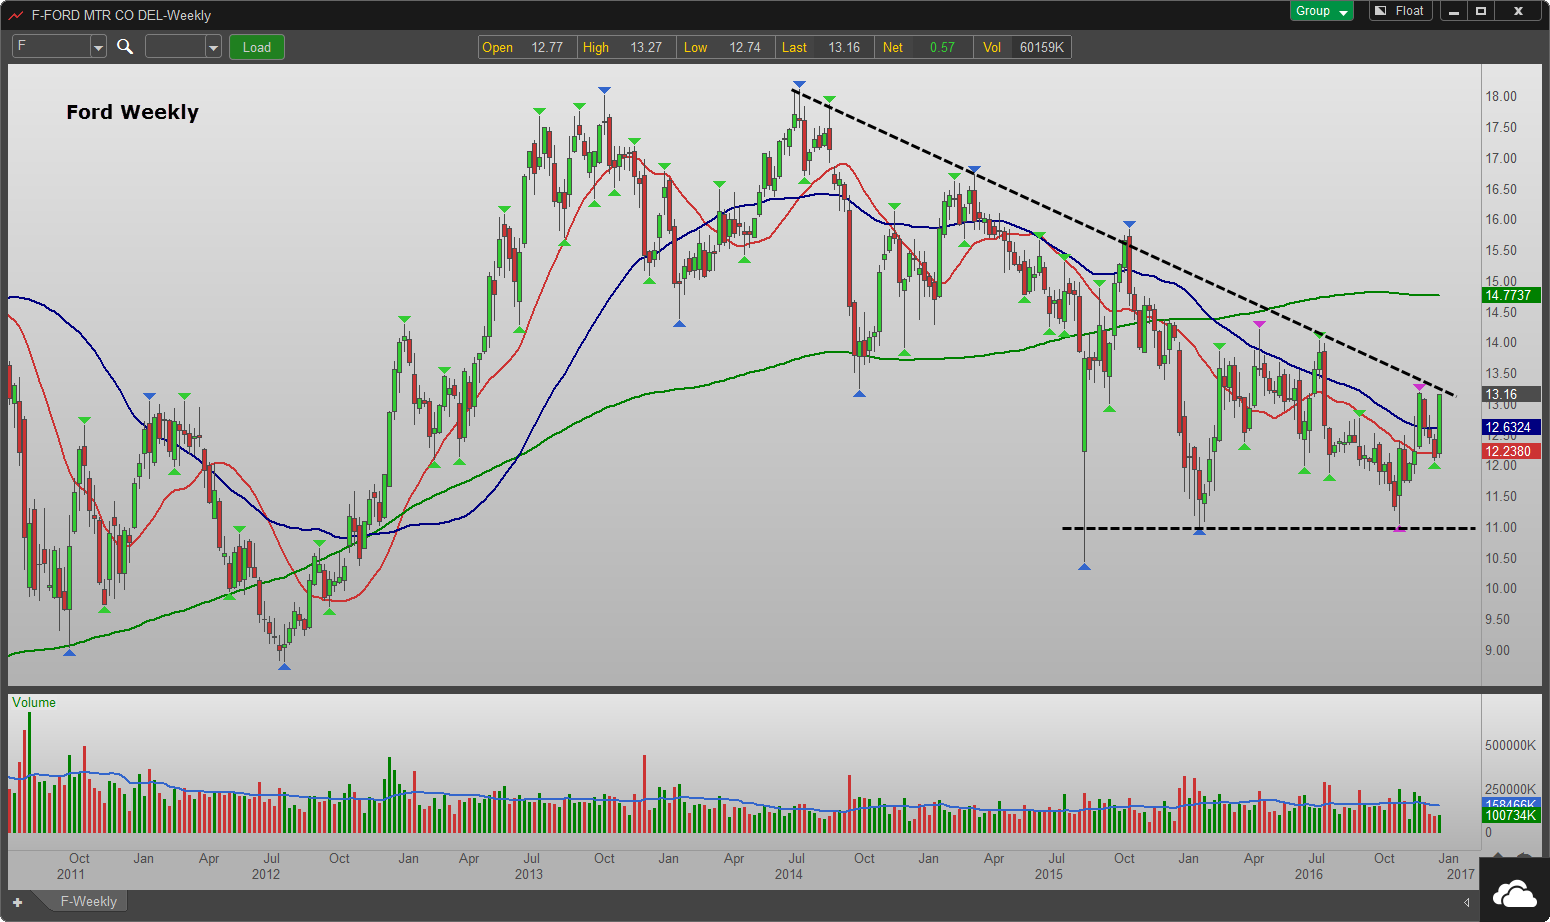The height and width of the screenshot is (922, 1550).
Task: Click the Open 12.77 quote field
Action: click(527, 47)
